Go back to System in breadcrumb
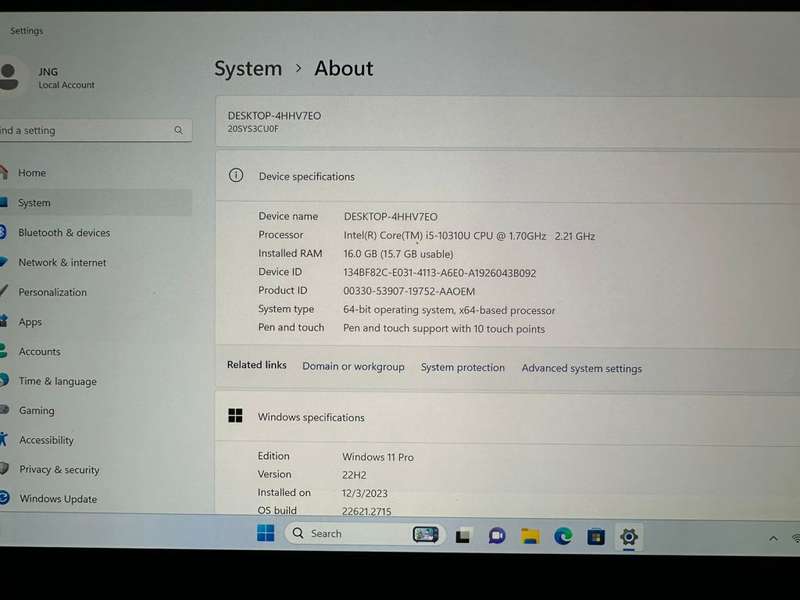Screen dimensions: 800x600 coord(248,68)
